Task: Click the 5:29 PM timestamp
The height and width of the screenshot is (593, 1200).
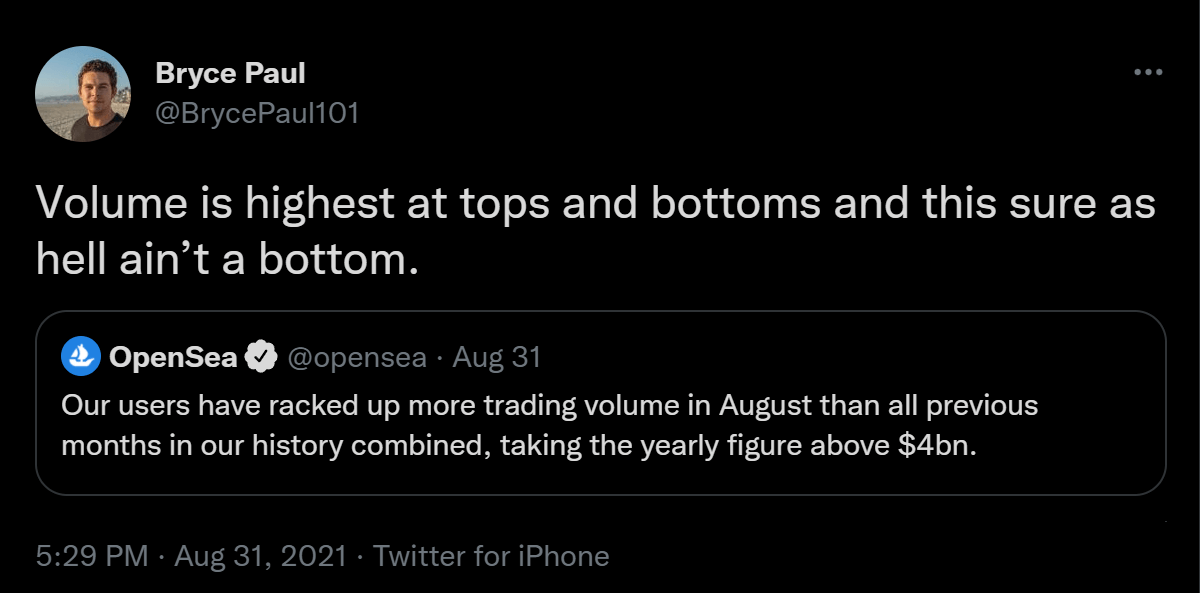Action: tap(92, 556)
